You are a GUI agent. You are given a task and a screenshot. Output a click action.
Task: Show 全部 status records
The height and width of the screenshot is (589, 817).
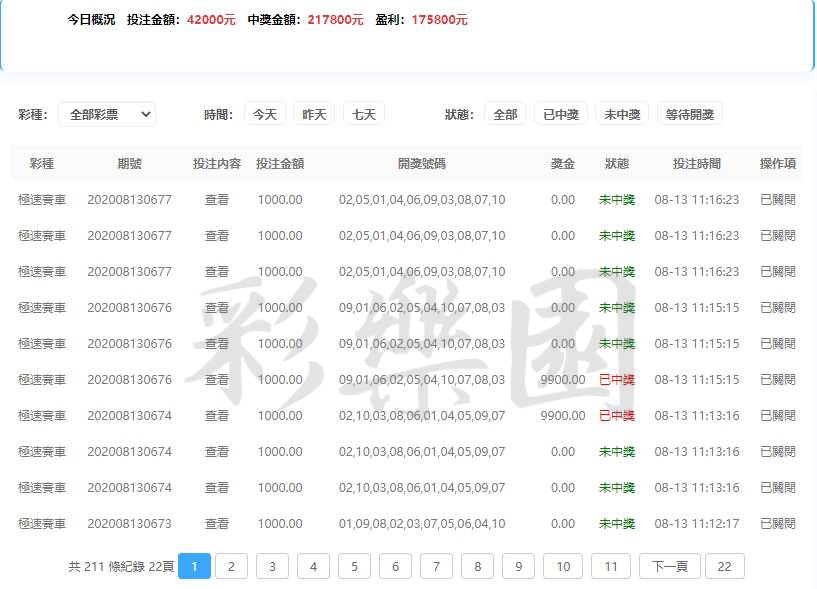click(505, 114)
